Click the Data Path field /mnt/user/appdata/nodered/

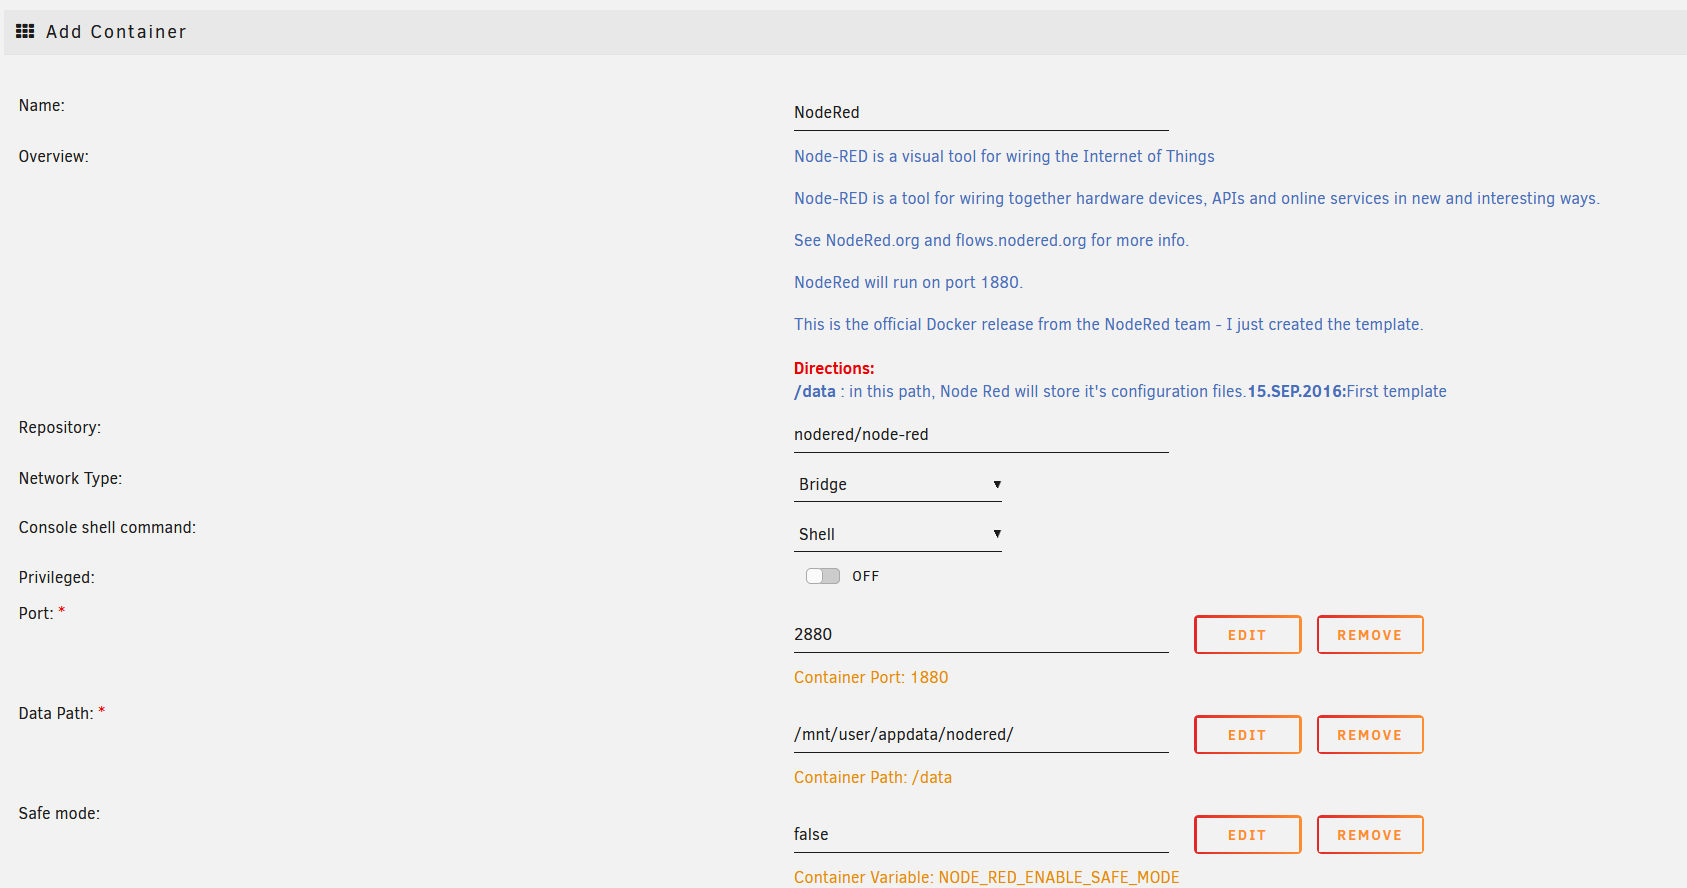(x=981, y=734)
